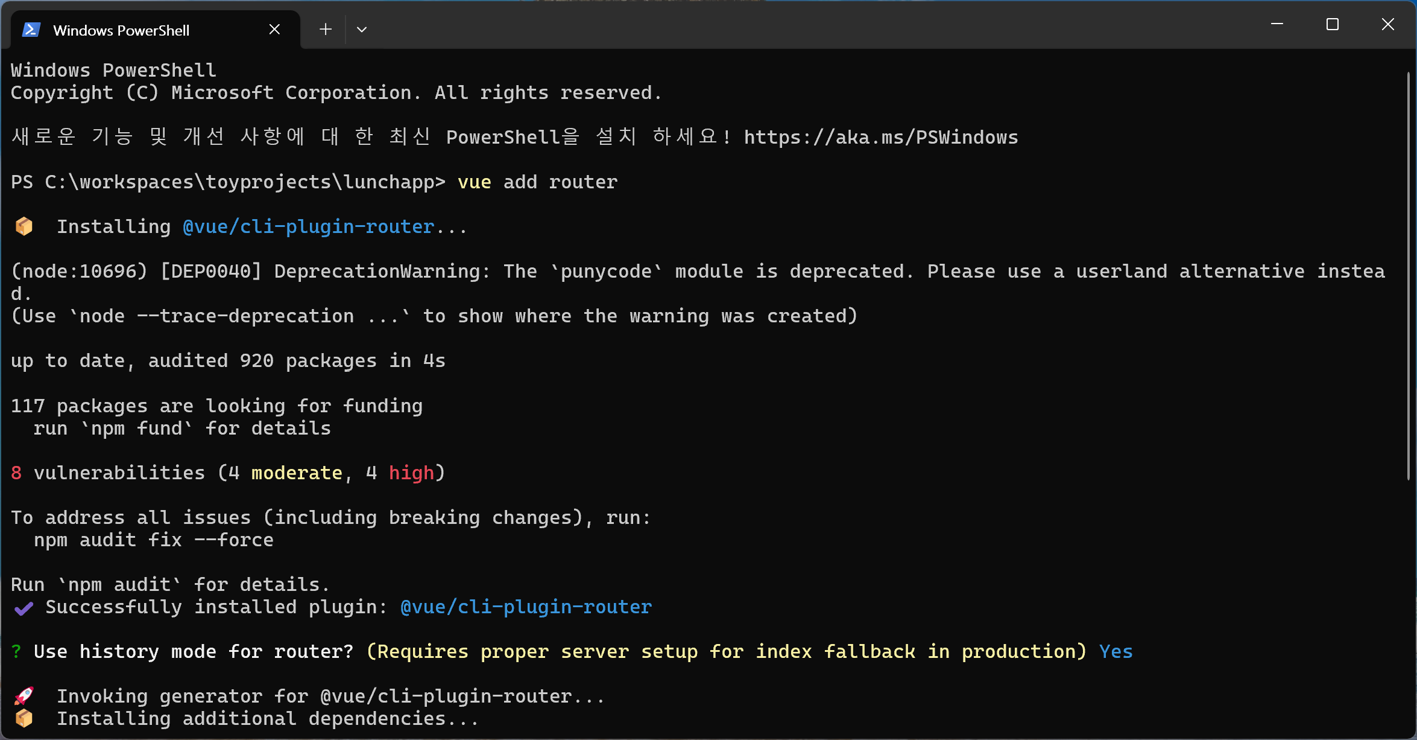Image resolution: width=1417 pixels, height=740 pixels.
Task: Close the terminal window
Action: tap(1388, 24)
